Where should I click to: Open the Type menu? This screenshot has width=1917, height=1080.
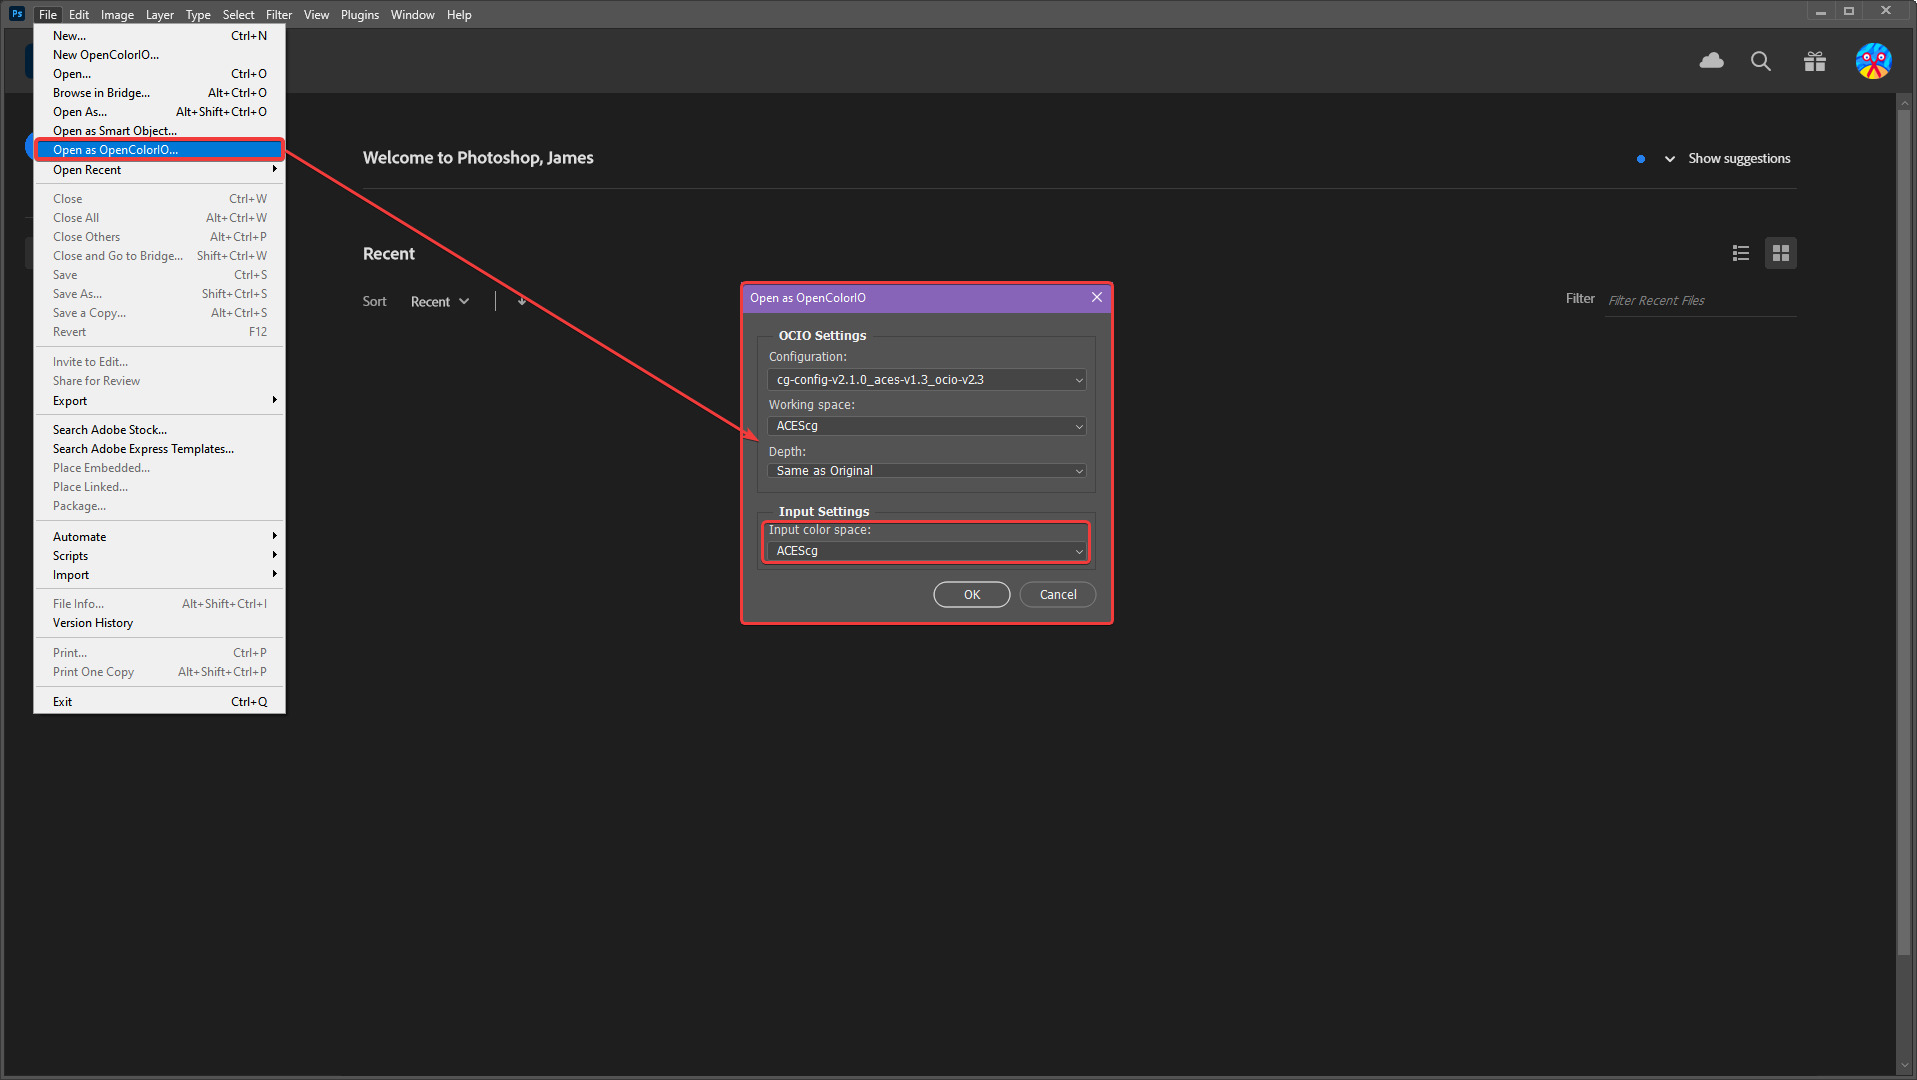tap(198, 14)
